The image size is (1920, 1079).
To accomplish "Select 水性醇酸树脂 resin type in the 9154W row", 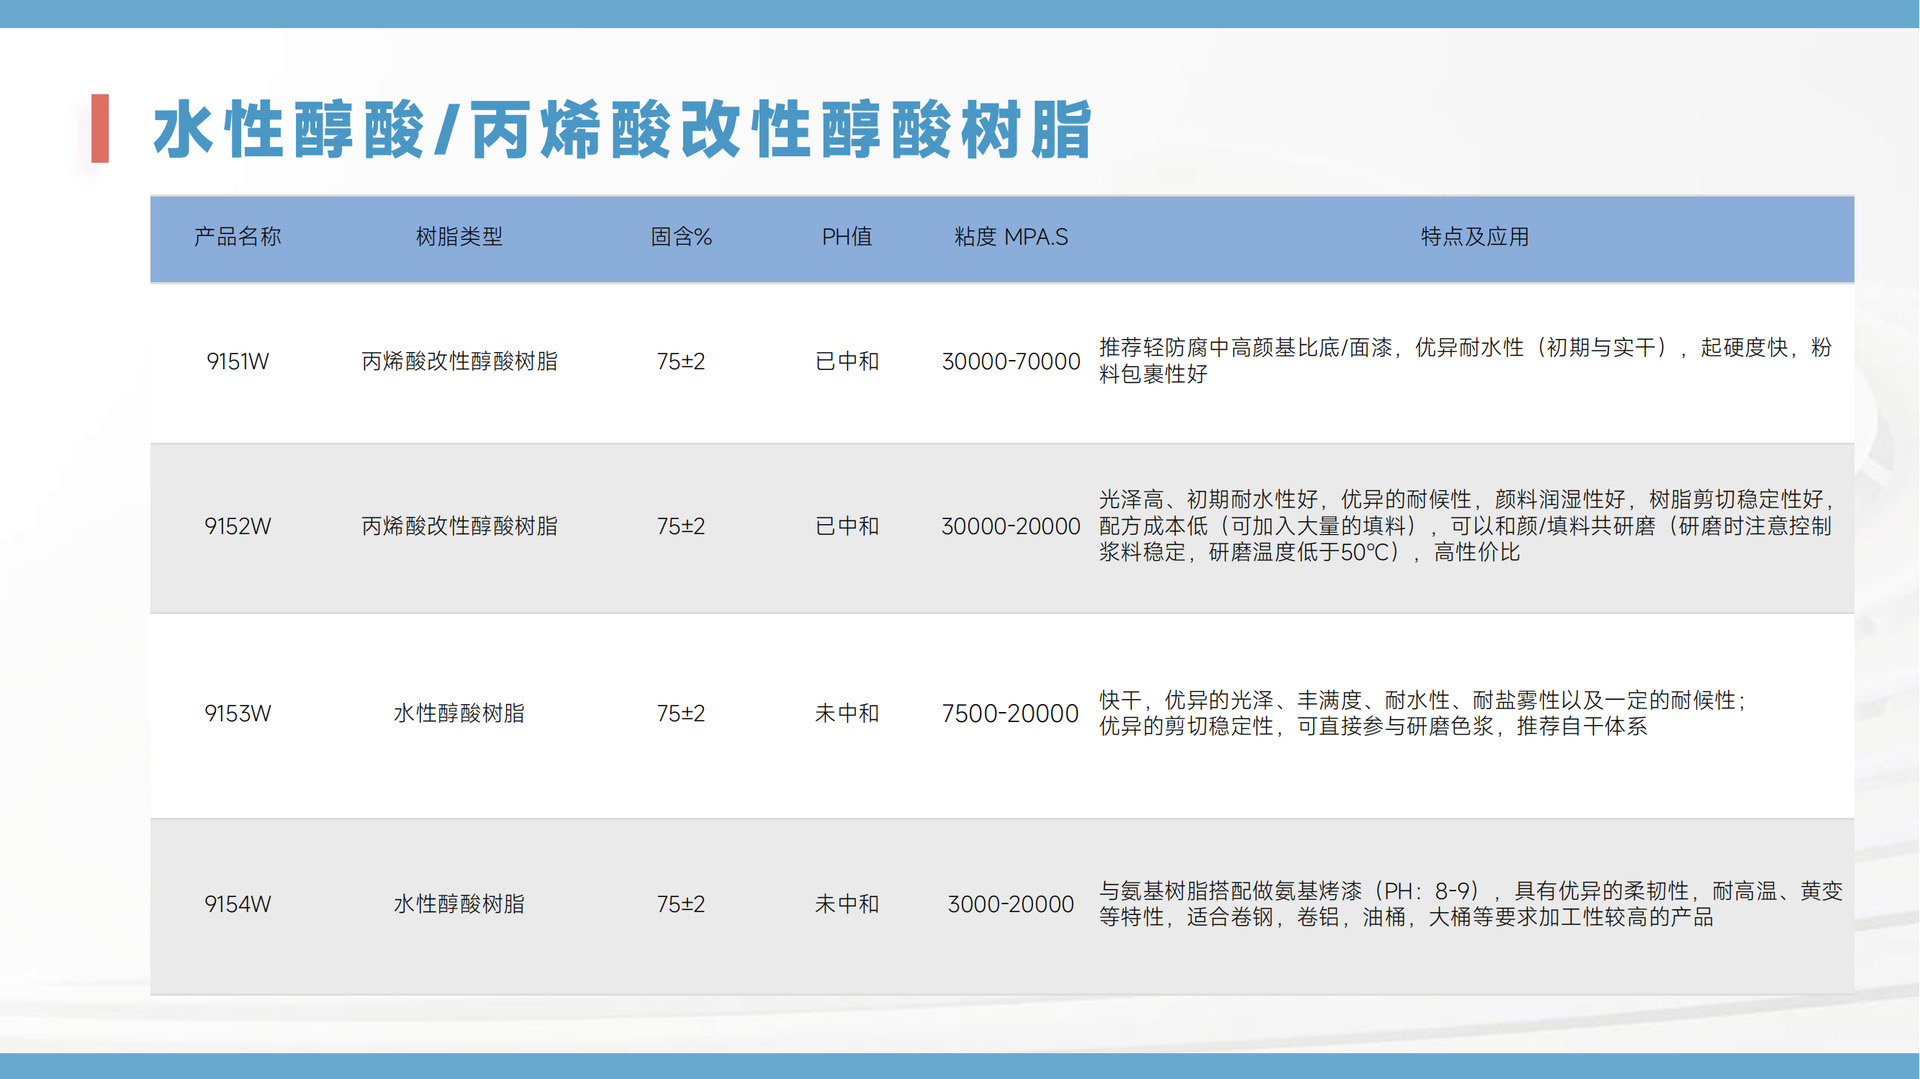I will [x=459, y=905].
